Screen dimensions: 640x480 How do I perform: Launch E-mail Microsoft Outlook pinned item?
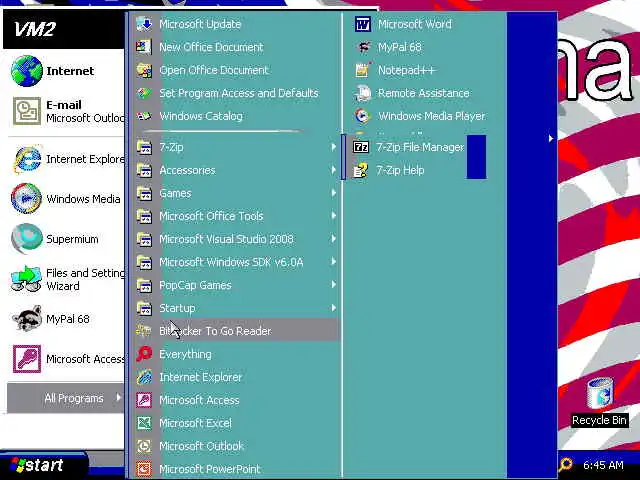point(67,111)
